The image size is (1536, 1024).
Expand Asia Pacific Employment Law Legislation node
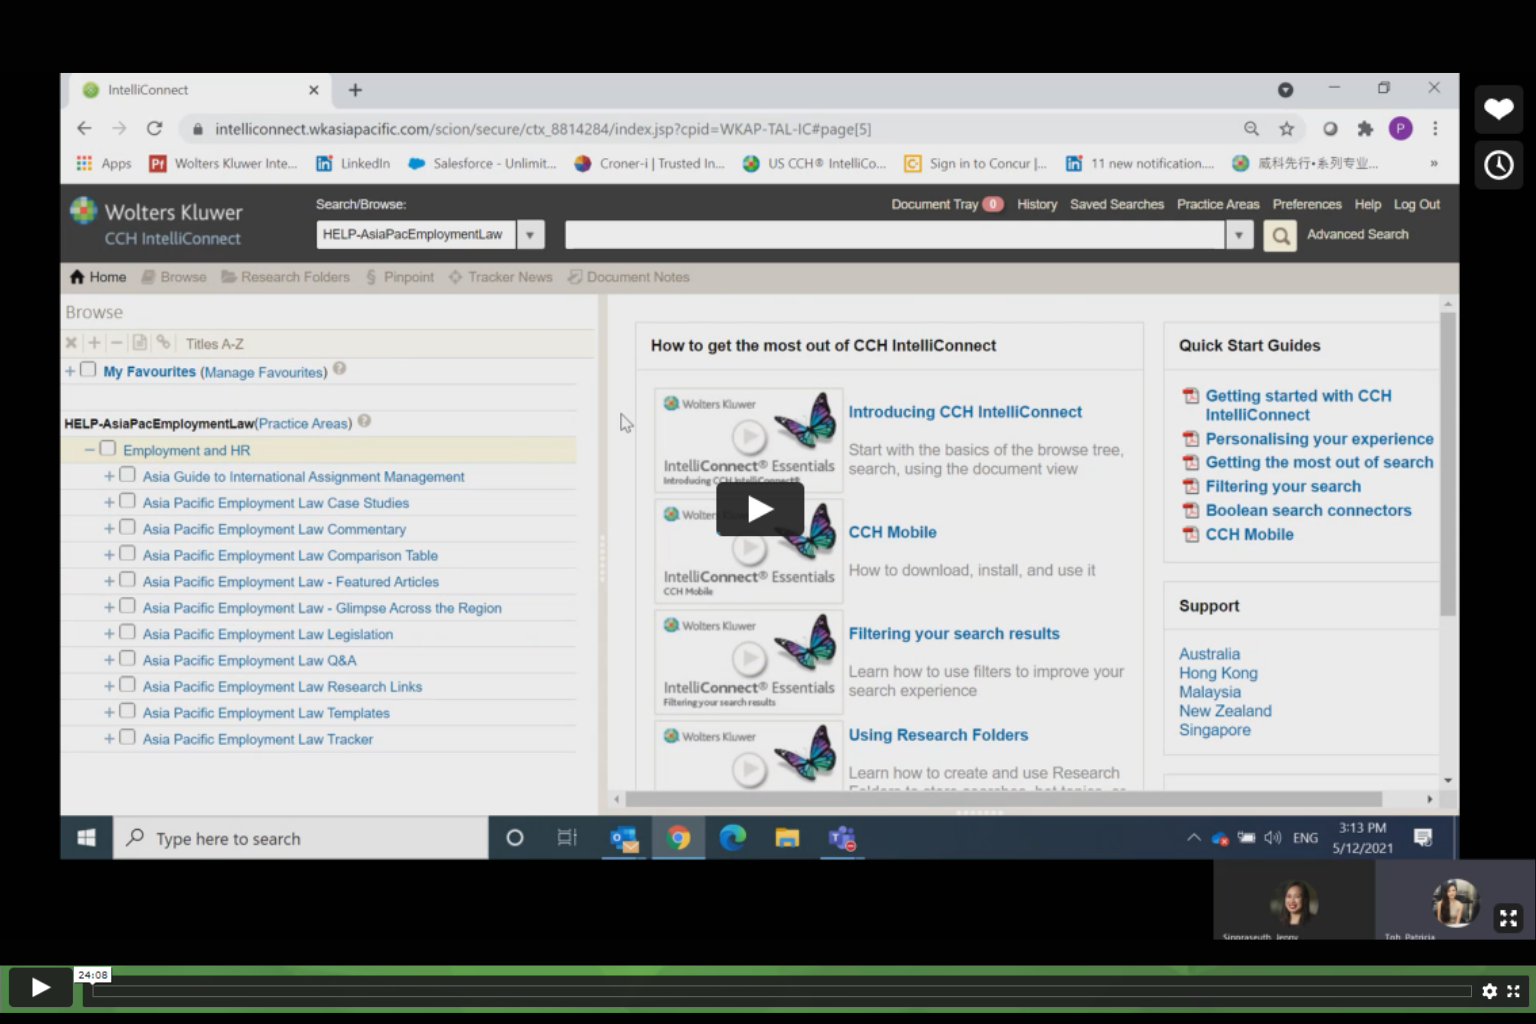(109, 634)
